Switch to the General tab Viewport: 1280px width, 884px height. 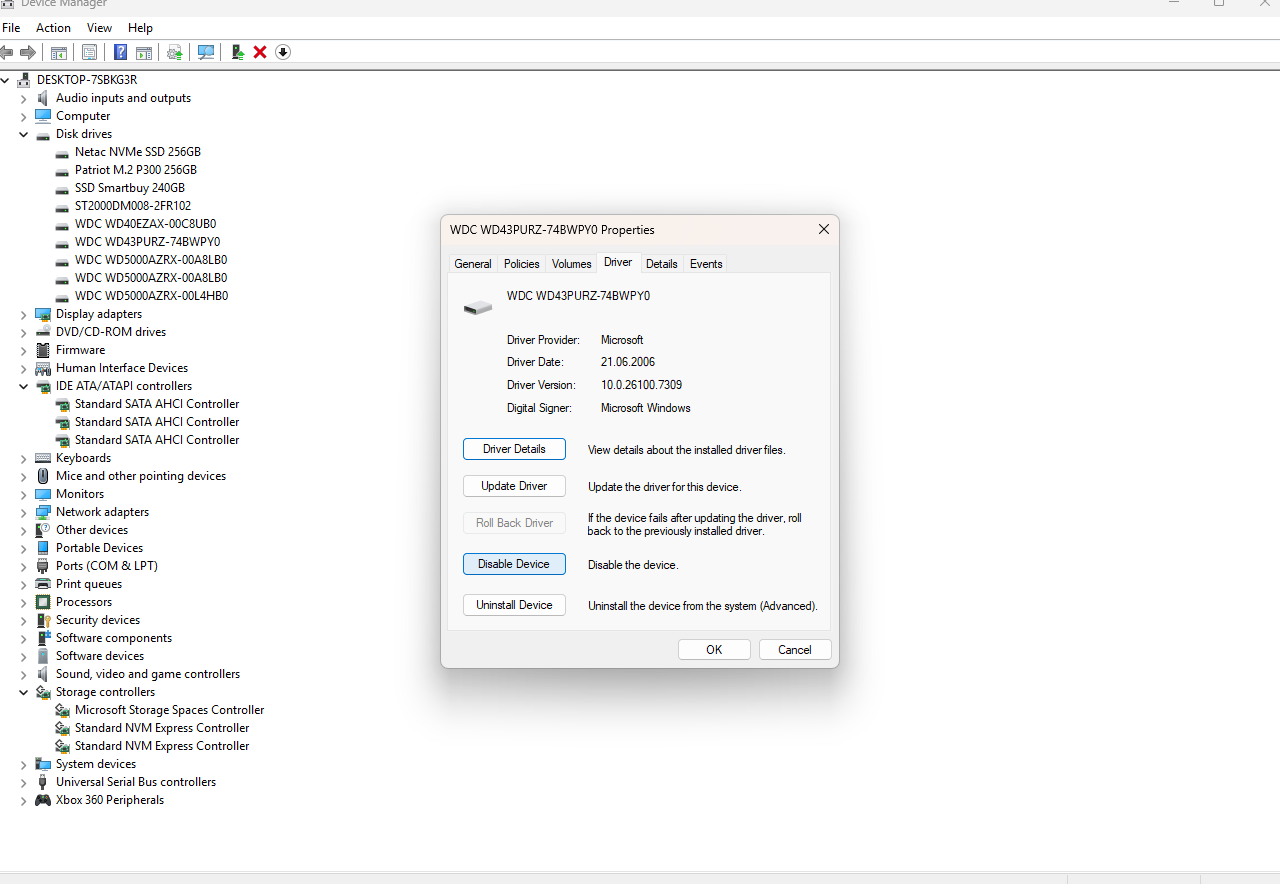coord(473,264)
